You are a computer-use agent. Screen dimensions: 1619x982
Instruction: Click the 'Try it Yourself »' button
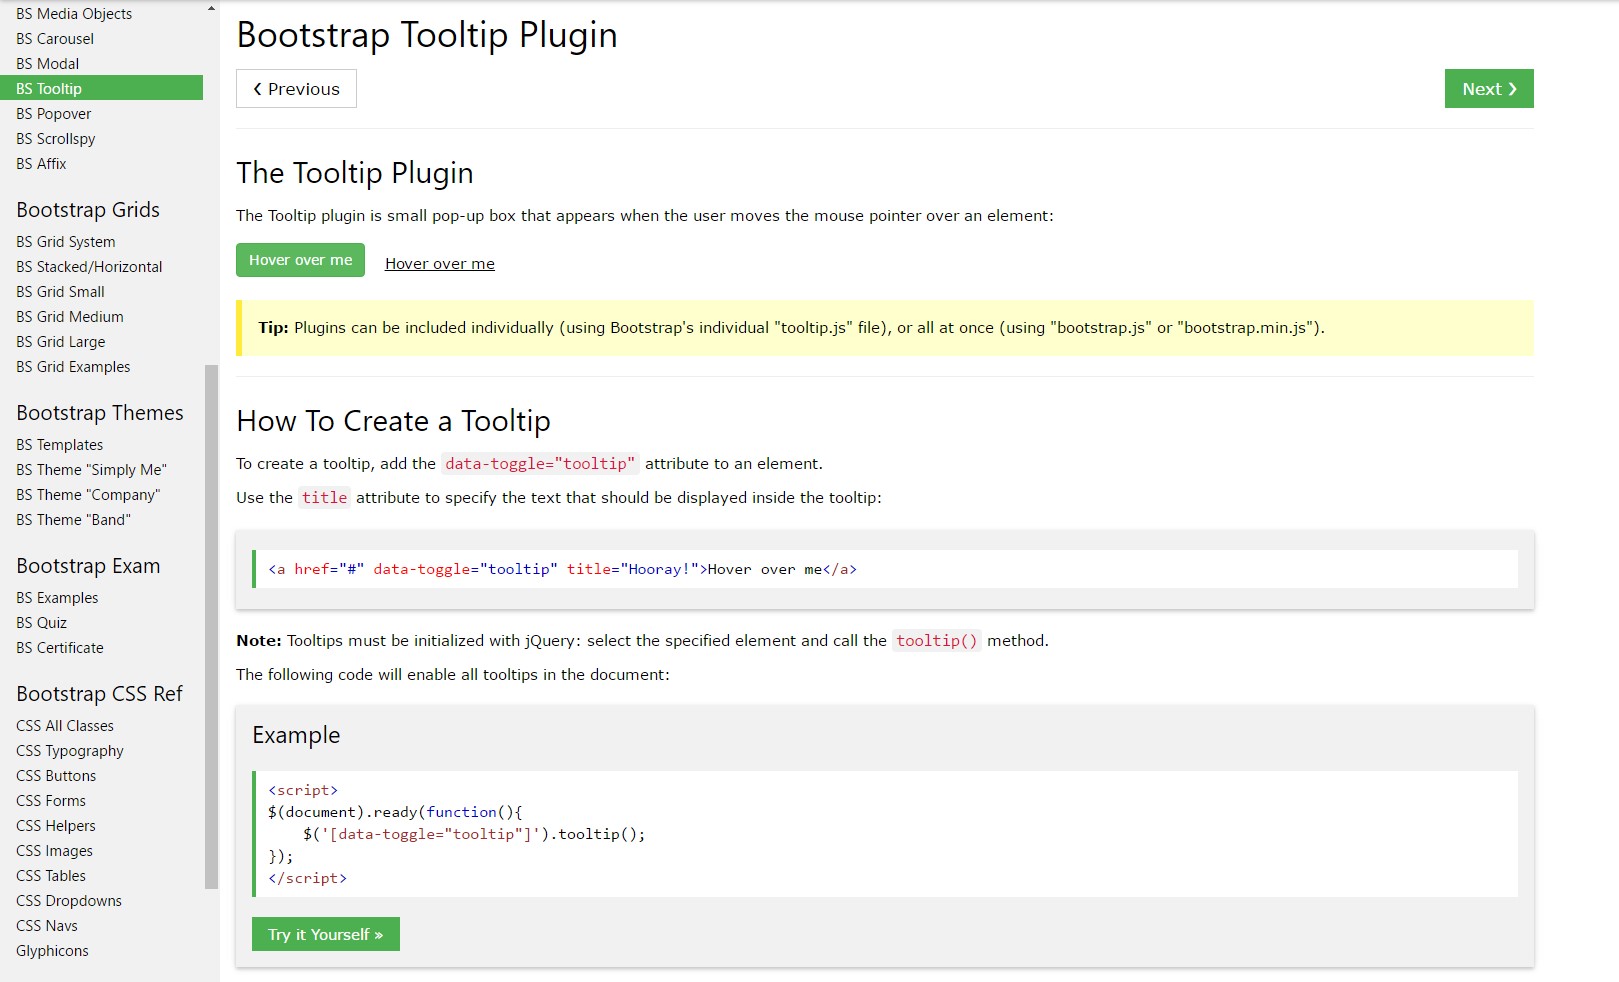(325, 934)
